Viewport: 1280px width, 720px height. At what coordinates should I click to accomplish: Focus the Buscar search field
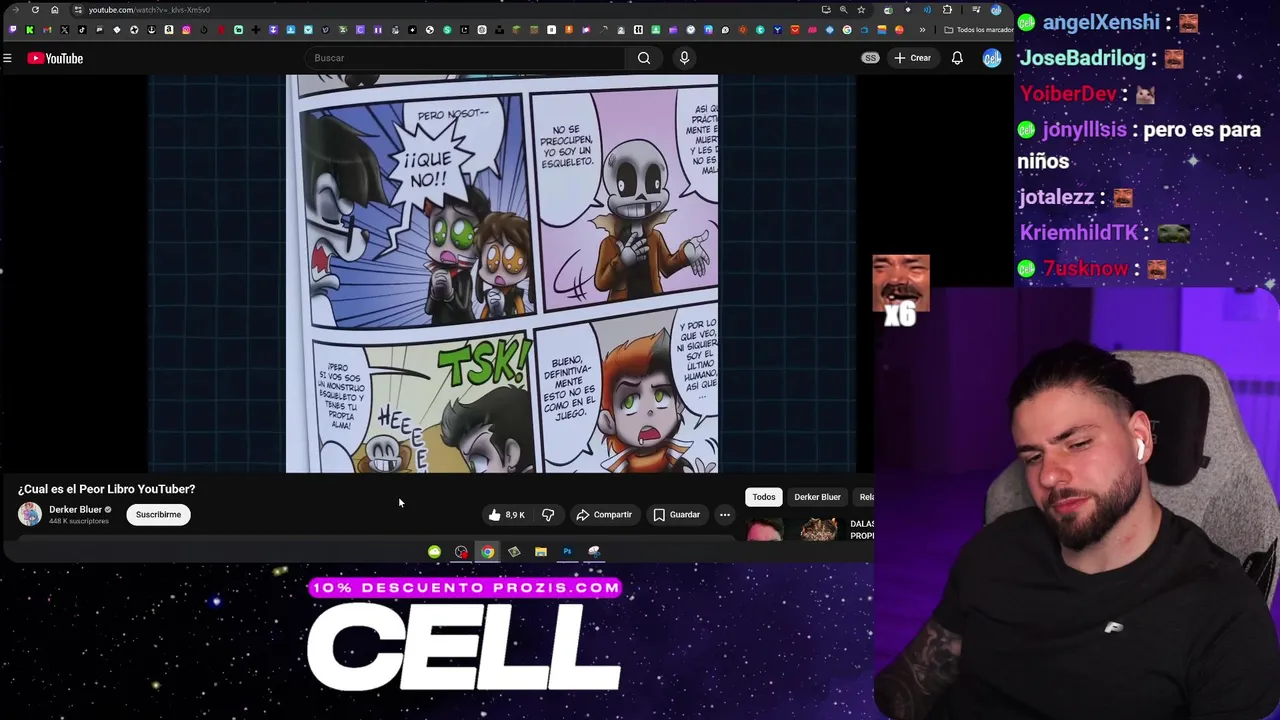(x=465, y=58)
